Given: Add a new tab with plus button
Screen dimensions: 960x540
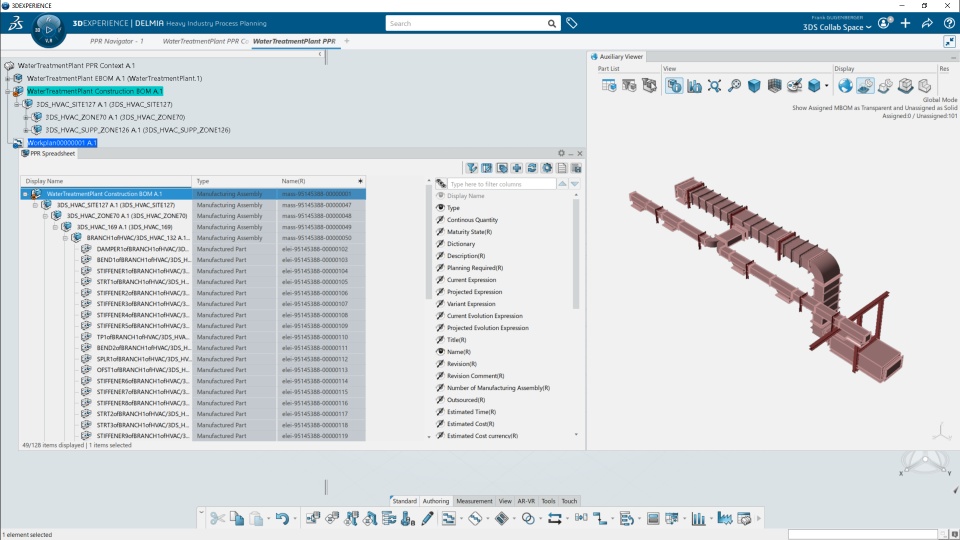Looking at the screenshot, I should pyautogui.click(x=347, y=41).
